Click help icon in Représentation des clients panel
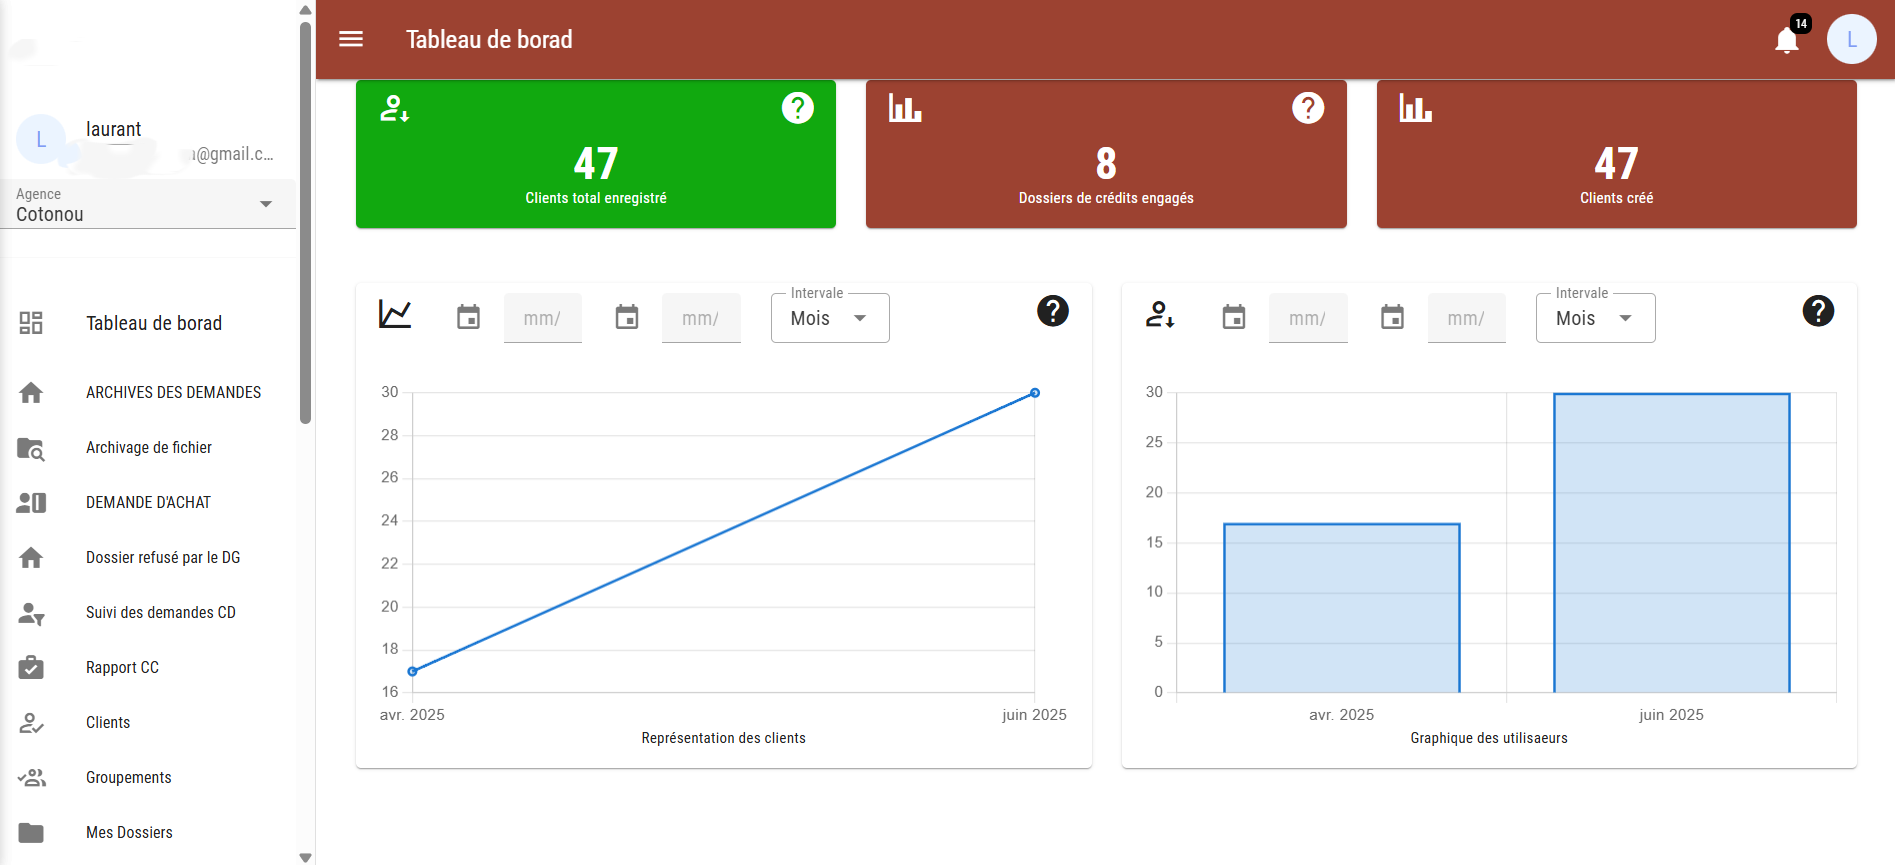1895x865 pixels. (1053, 311)
